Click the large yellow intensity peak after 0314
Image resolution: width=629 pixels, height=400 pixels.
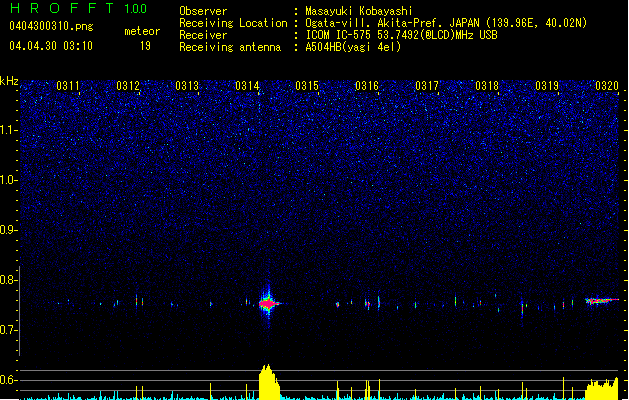pyautogui.click(x=269, y=382)
